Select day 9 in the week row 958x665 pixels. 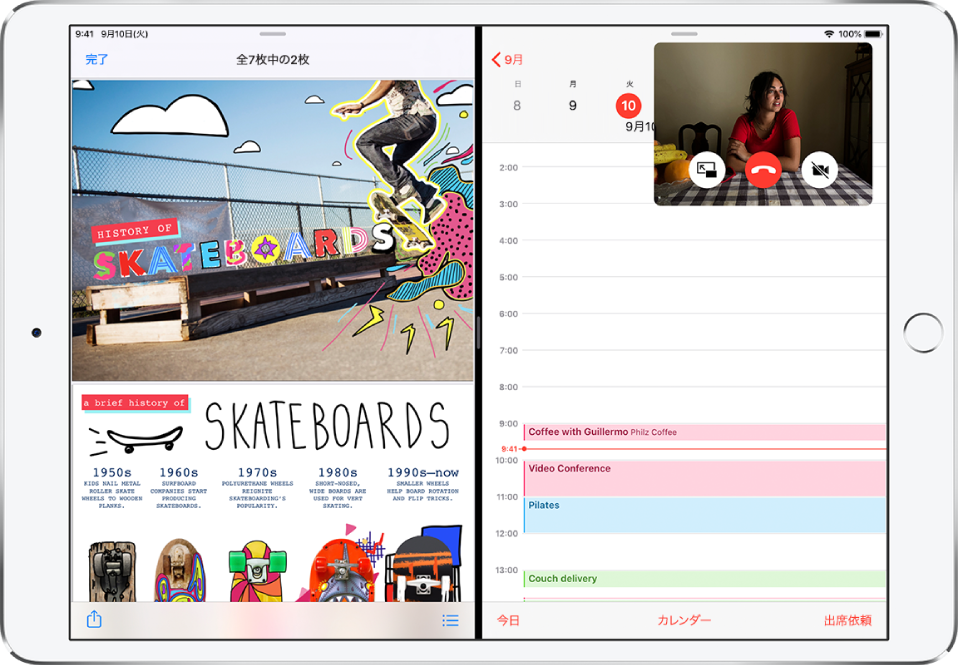point(572,105)
